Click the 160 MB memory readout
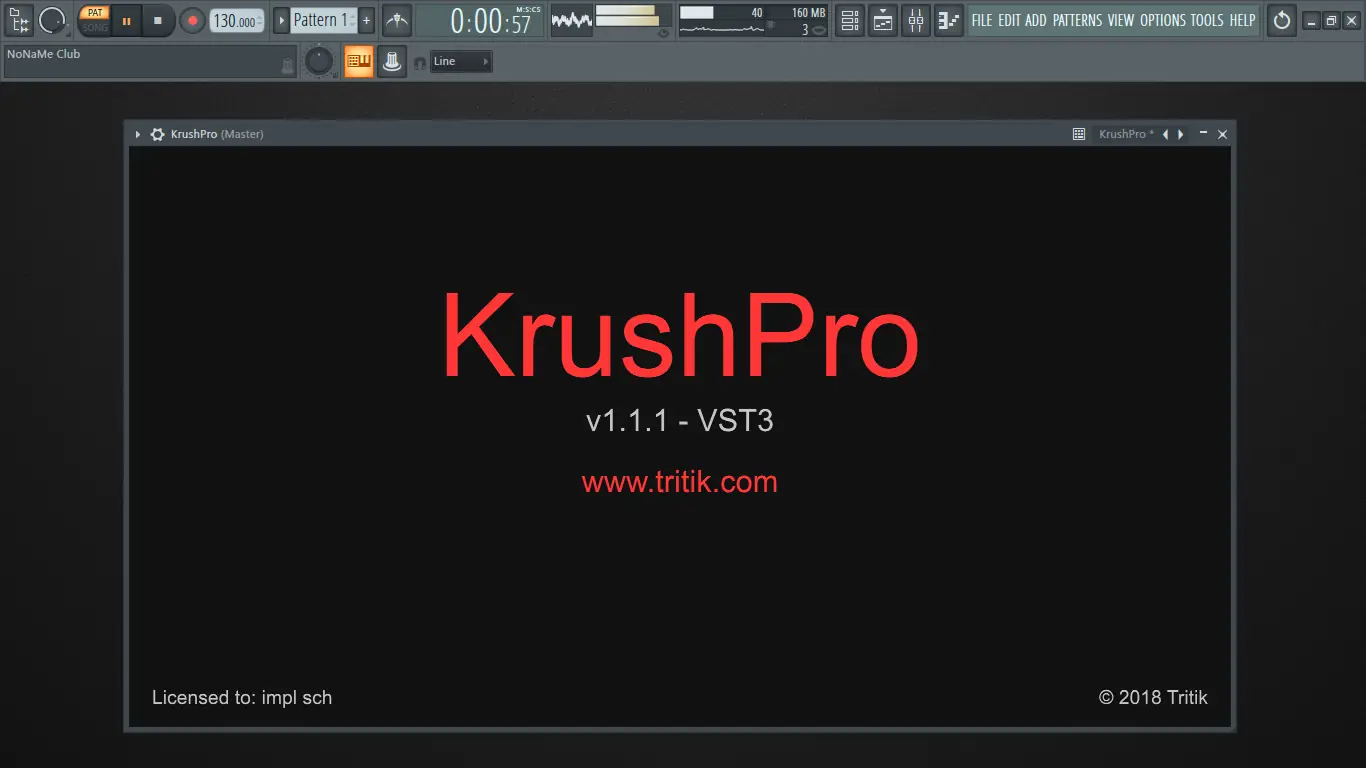Screen dimensions: 1366x768 tap(808, 13)
